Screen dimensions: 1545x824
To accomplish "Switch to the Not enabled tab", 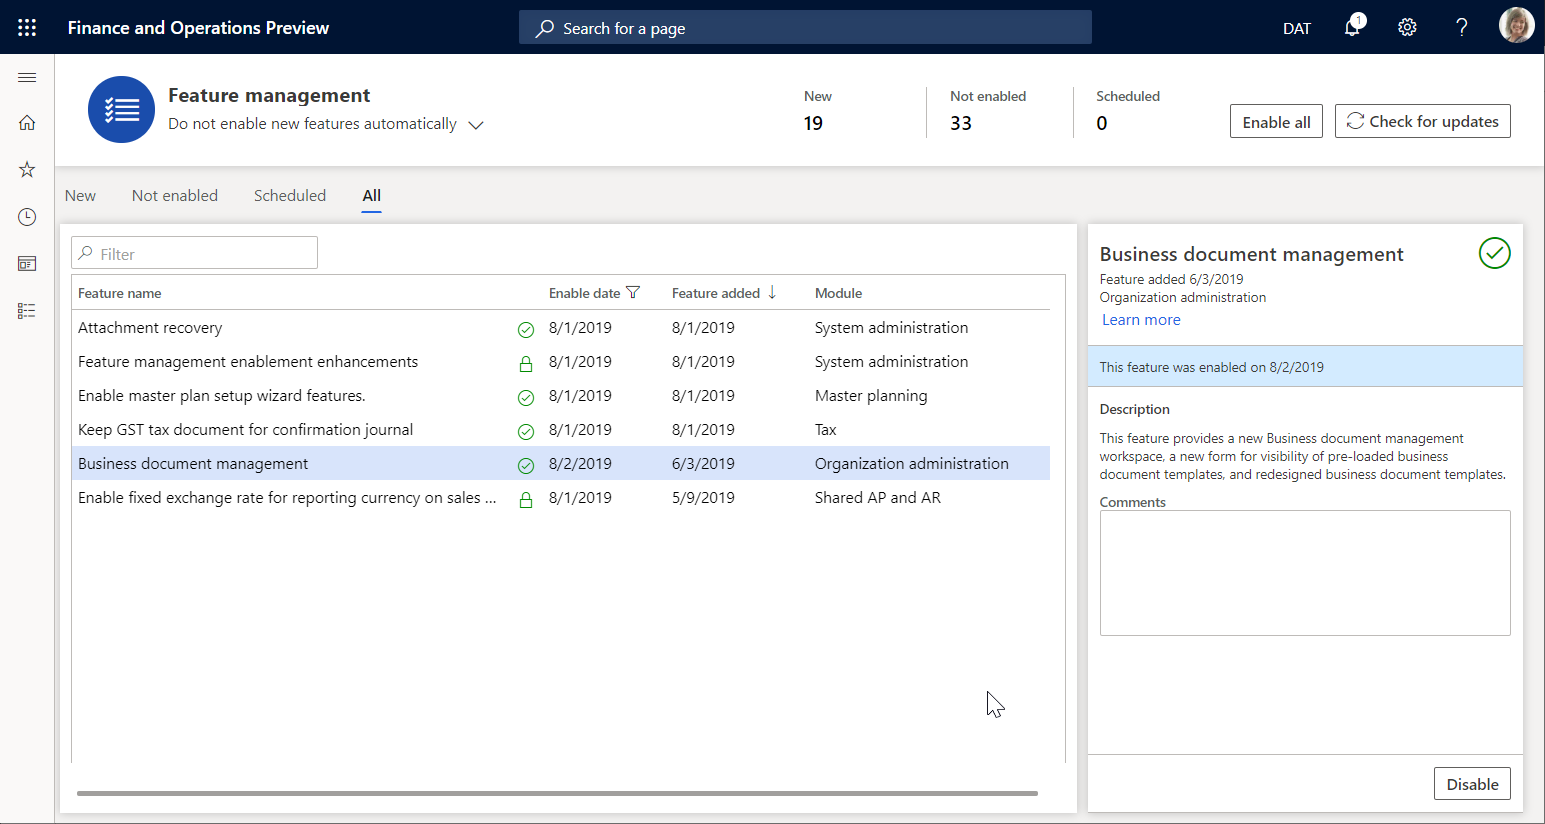I will coord(175,196).
